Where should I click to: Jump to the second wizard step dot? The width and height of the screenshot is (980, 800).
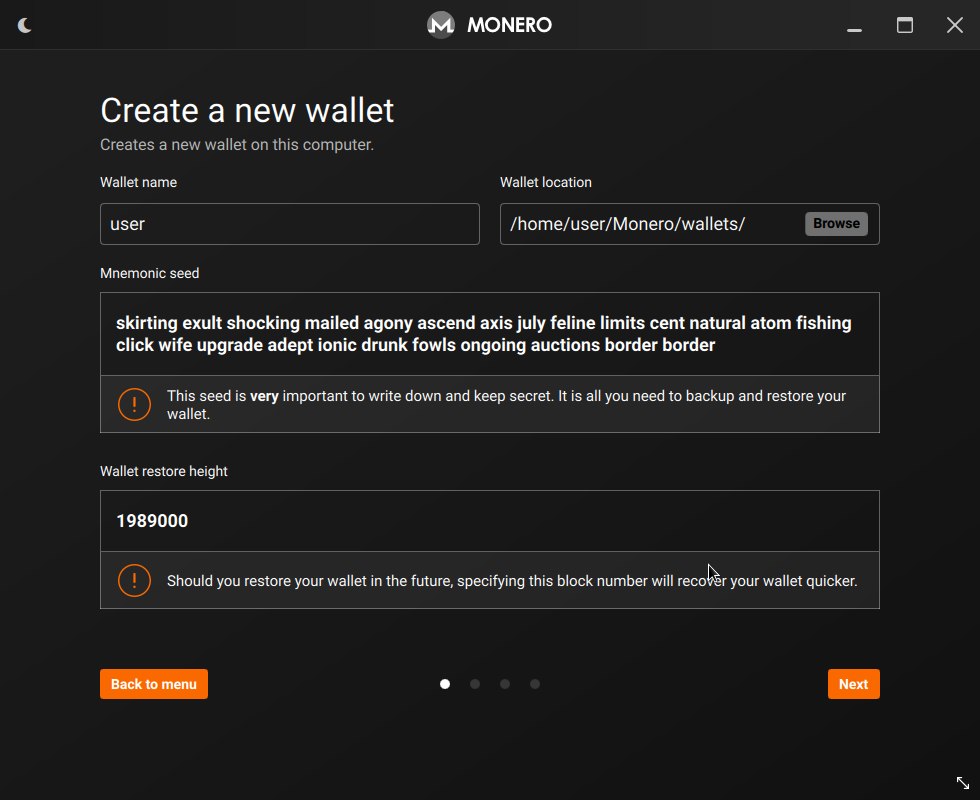point(475,684)
